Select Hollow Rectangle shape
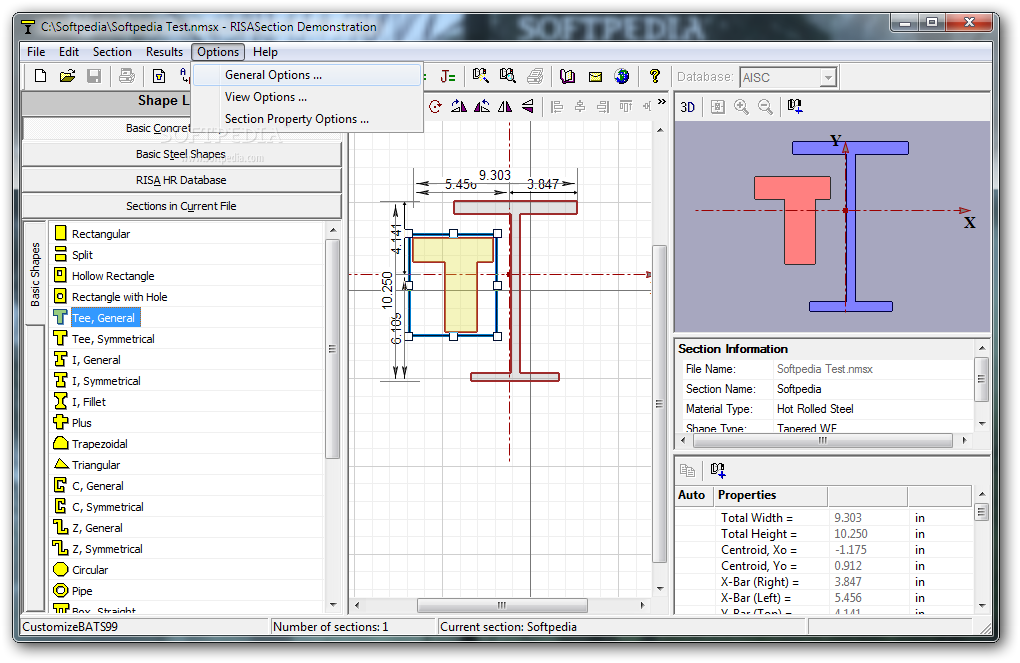 pyautogui.click(x=113, y=276)
